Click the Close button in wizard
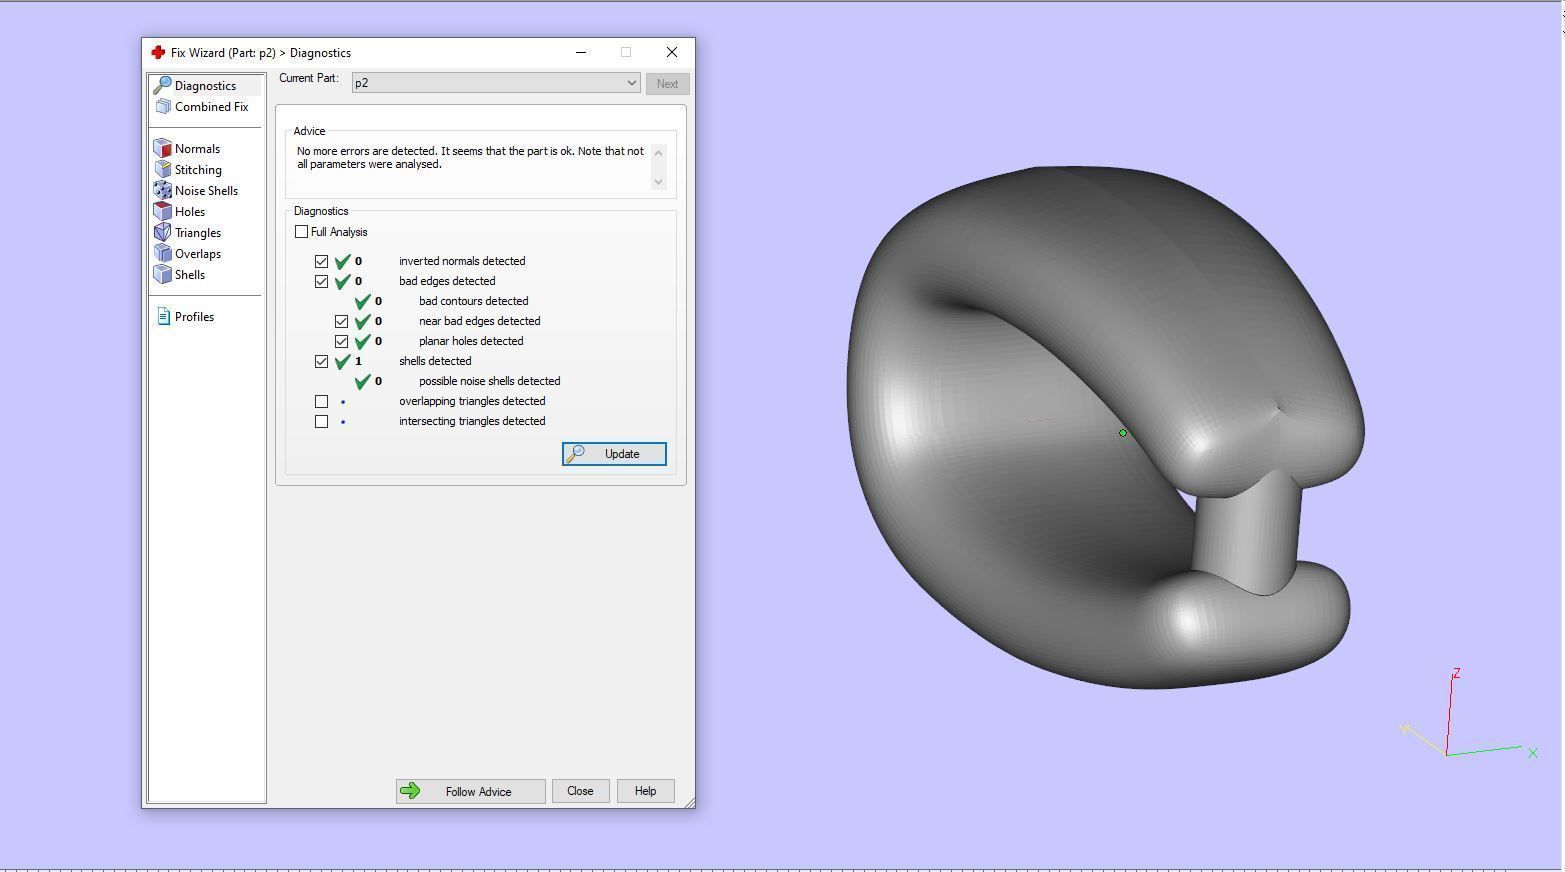This screenshot has width=1565, height=872. 580,791
